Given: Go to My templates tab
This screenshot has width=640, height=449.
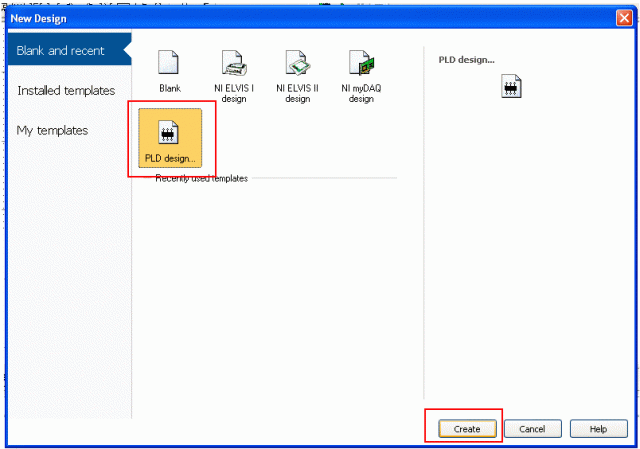Looking at the screenshot, I should point(52,131).
